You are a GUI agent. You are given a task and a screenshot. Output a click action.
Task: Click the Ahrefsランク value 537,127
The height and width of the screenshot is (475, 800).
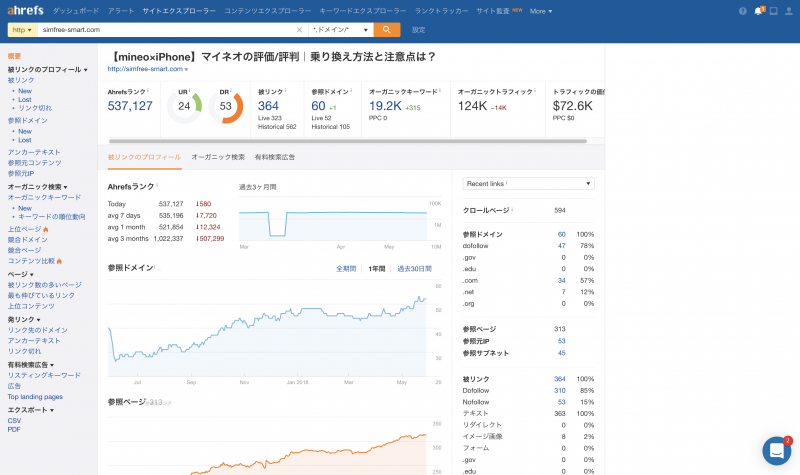(x=130, y=106)
